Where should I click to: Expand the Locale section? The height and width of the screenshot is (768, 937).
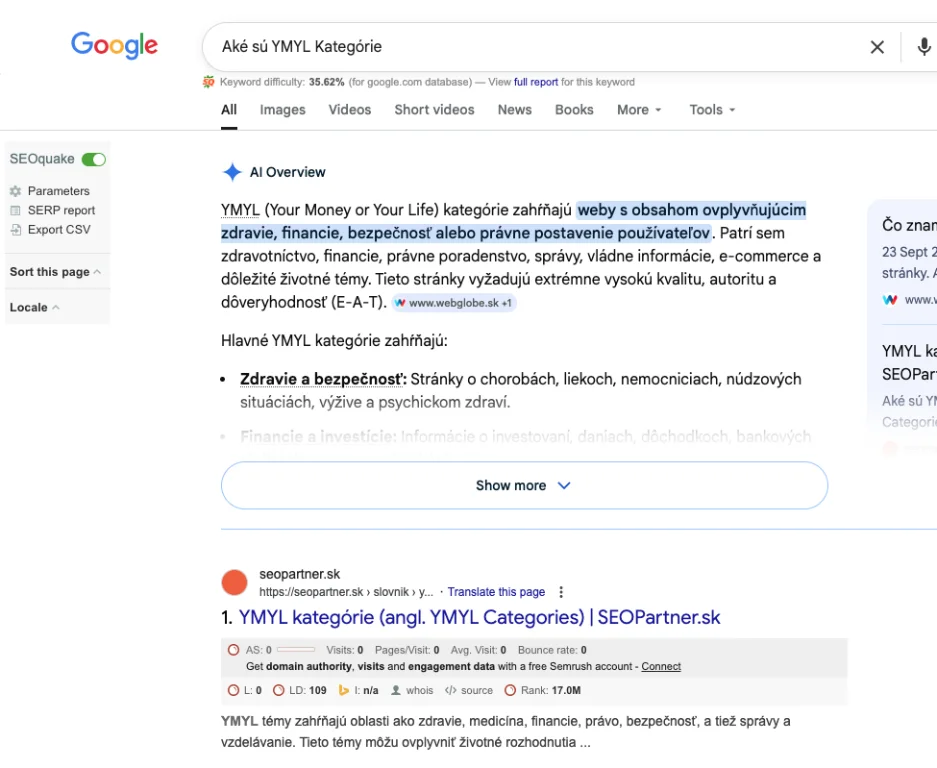click(x=34, y=307)
